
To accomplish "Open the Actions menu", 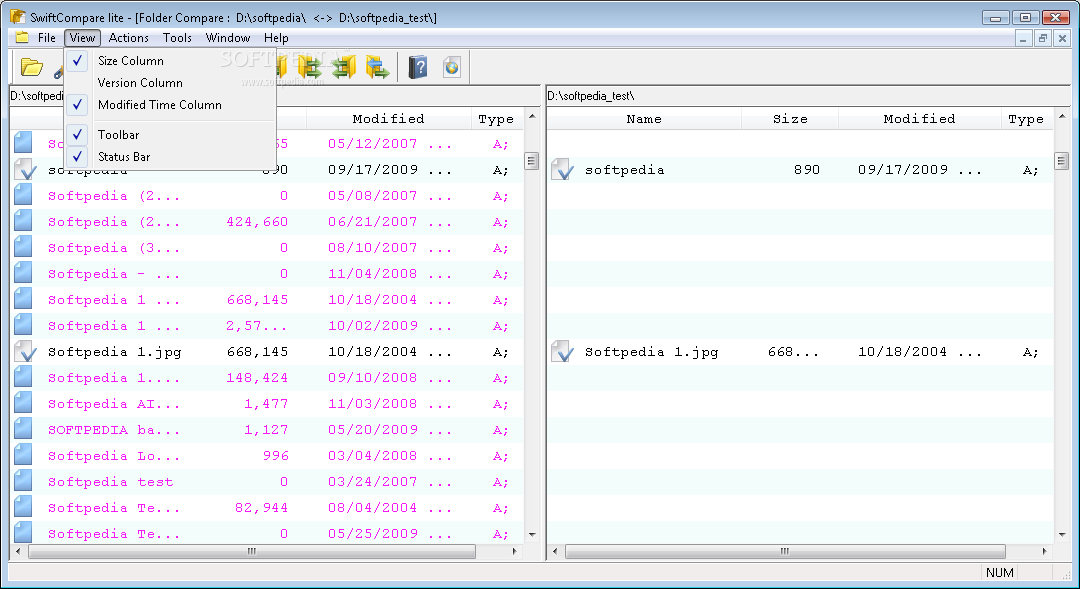I will click(x=129, y=38).
